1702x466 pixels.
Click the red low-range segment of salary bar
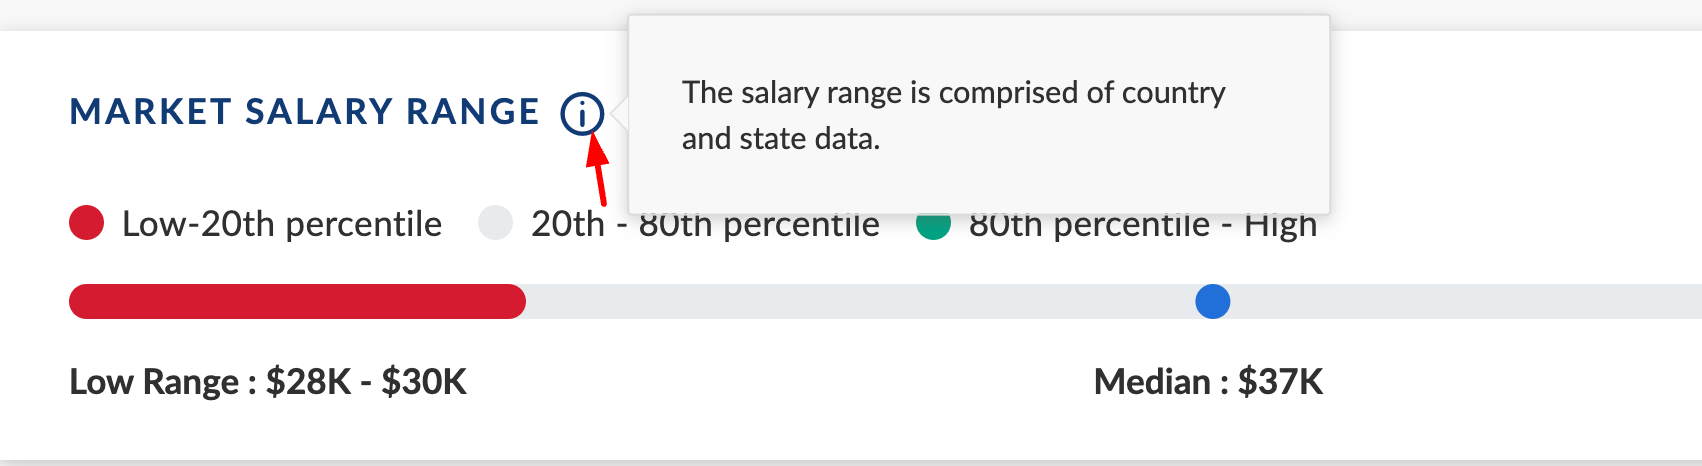[x=297, y=301]
